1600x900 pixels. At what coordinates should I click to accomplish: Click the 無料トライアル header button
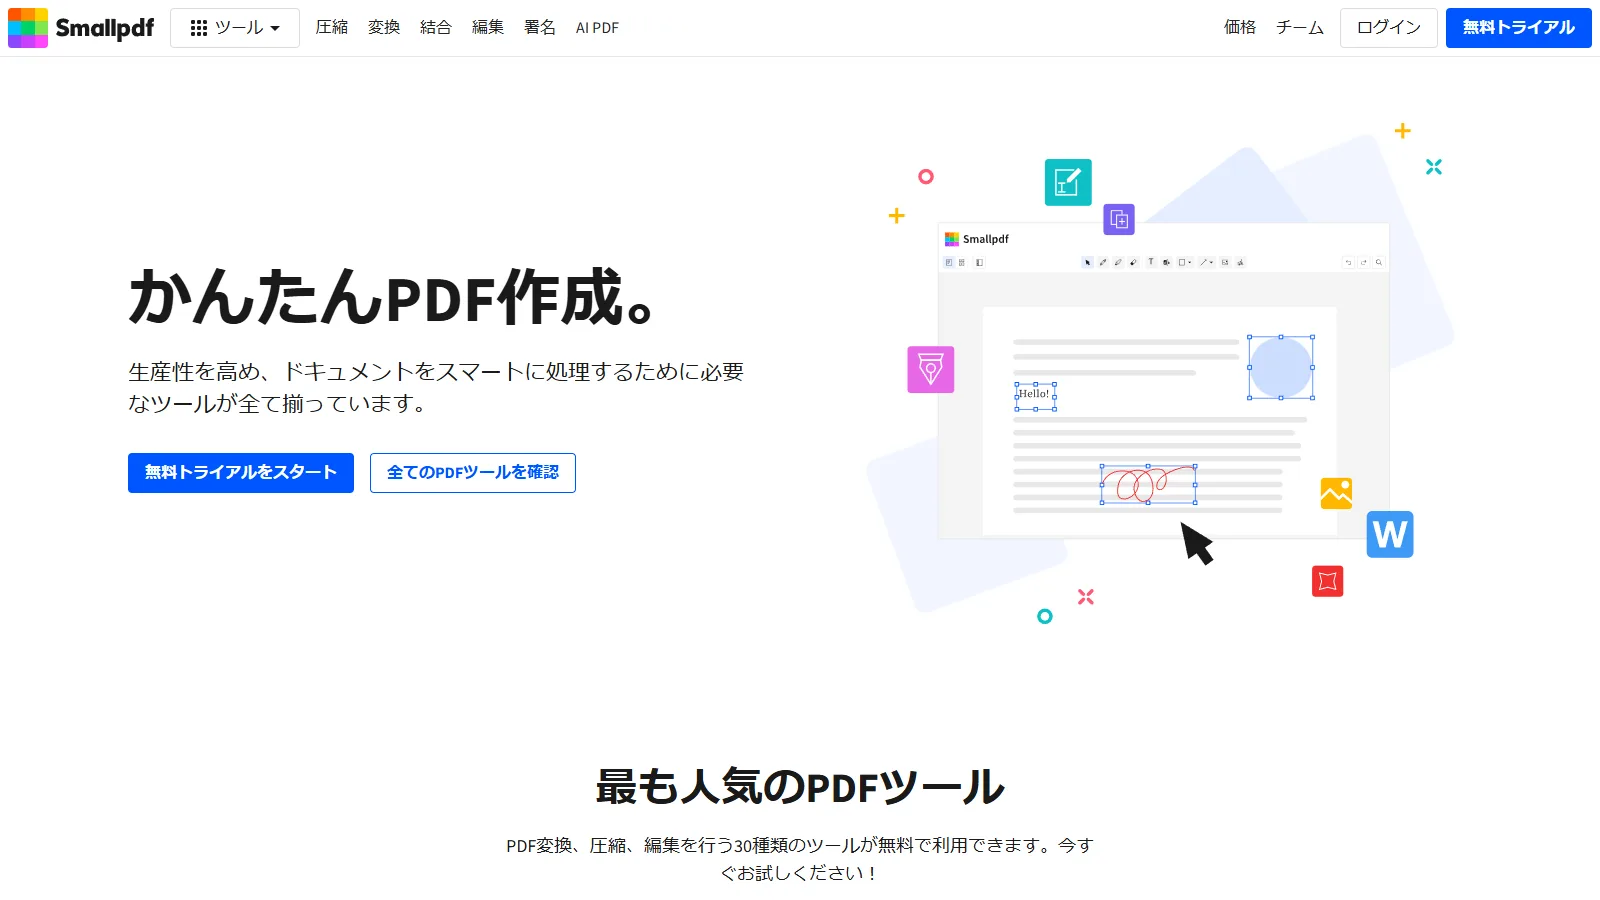coord(1519,28)
